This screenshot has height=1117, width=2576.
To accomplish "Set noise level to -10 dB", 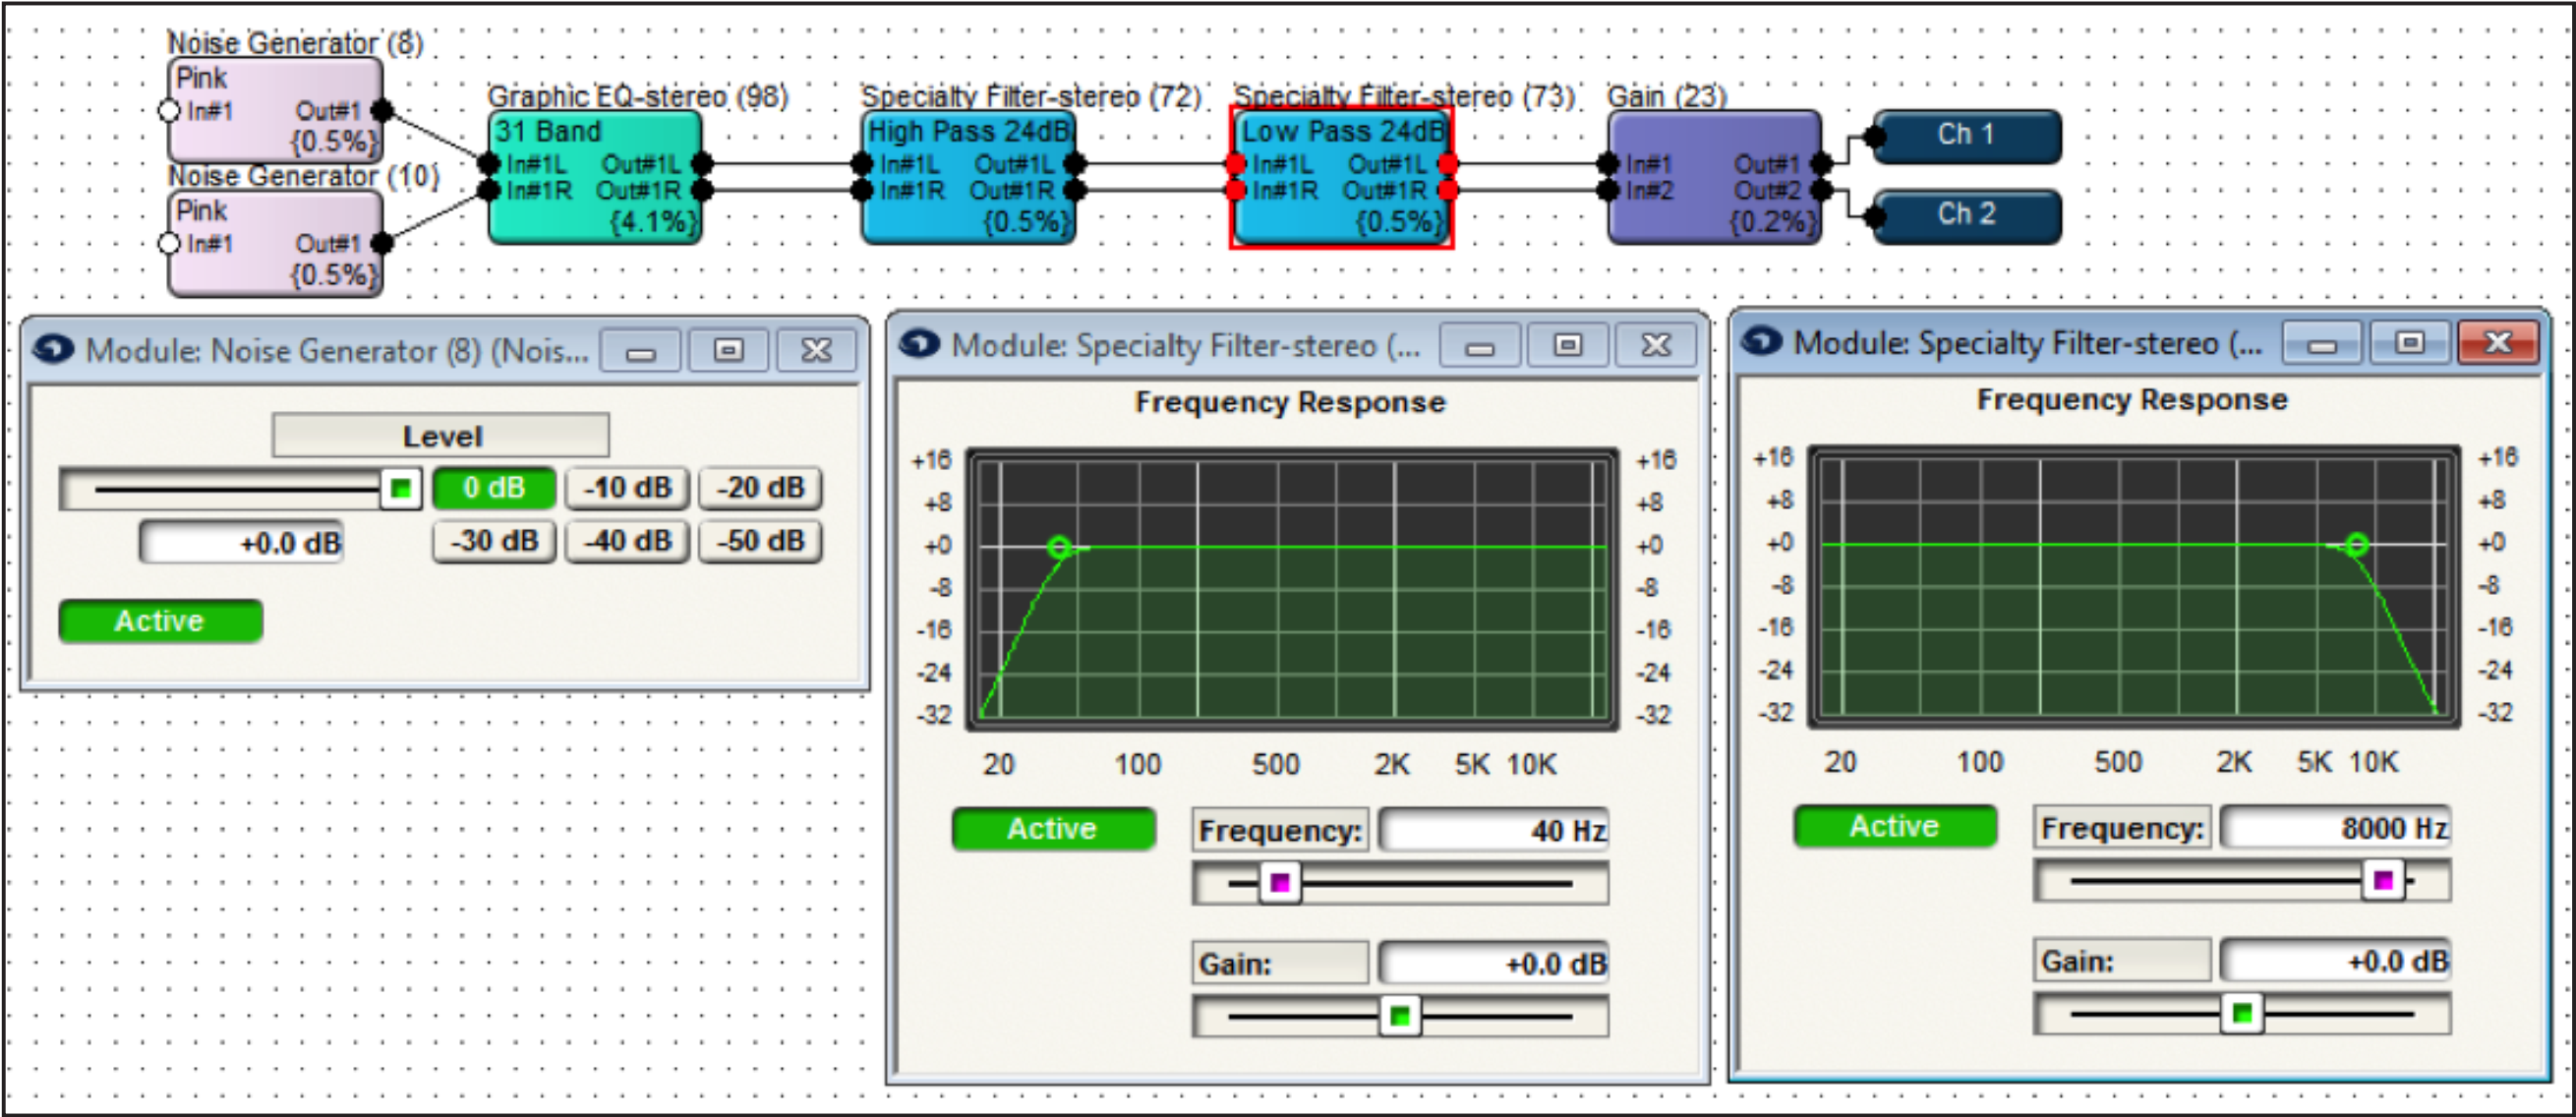I will click(627, 488).
